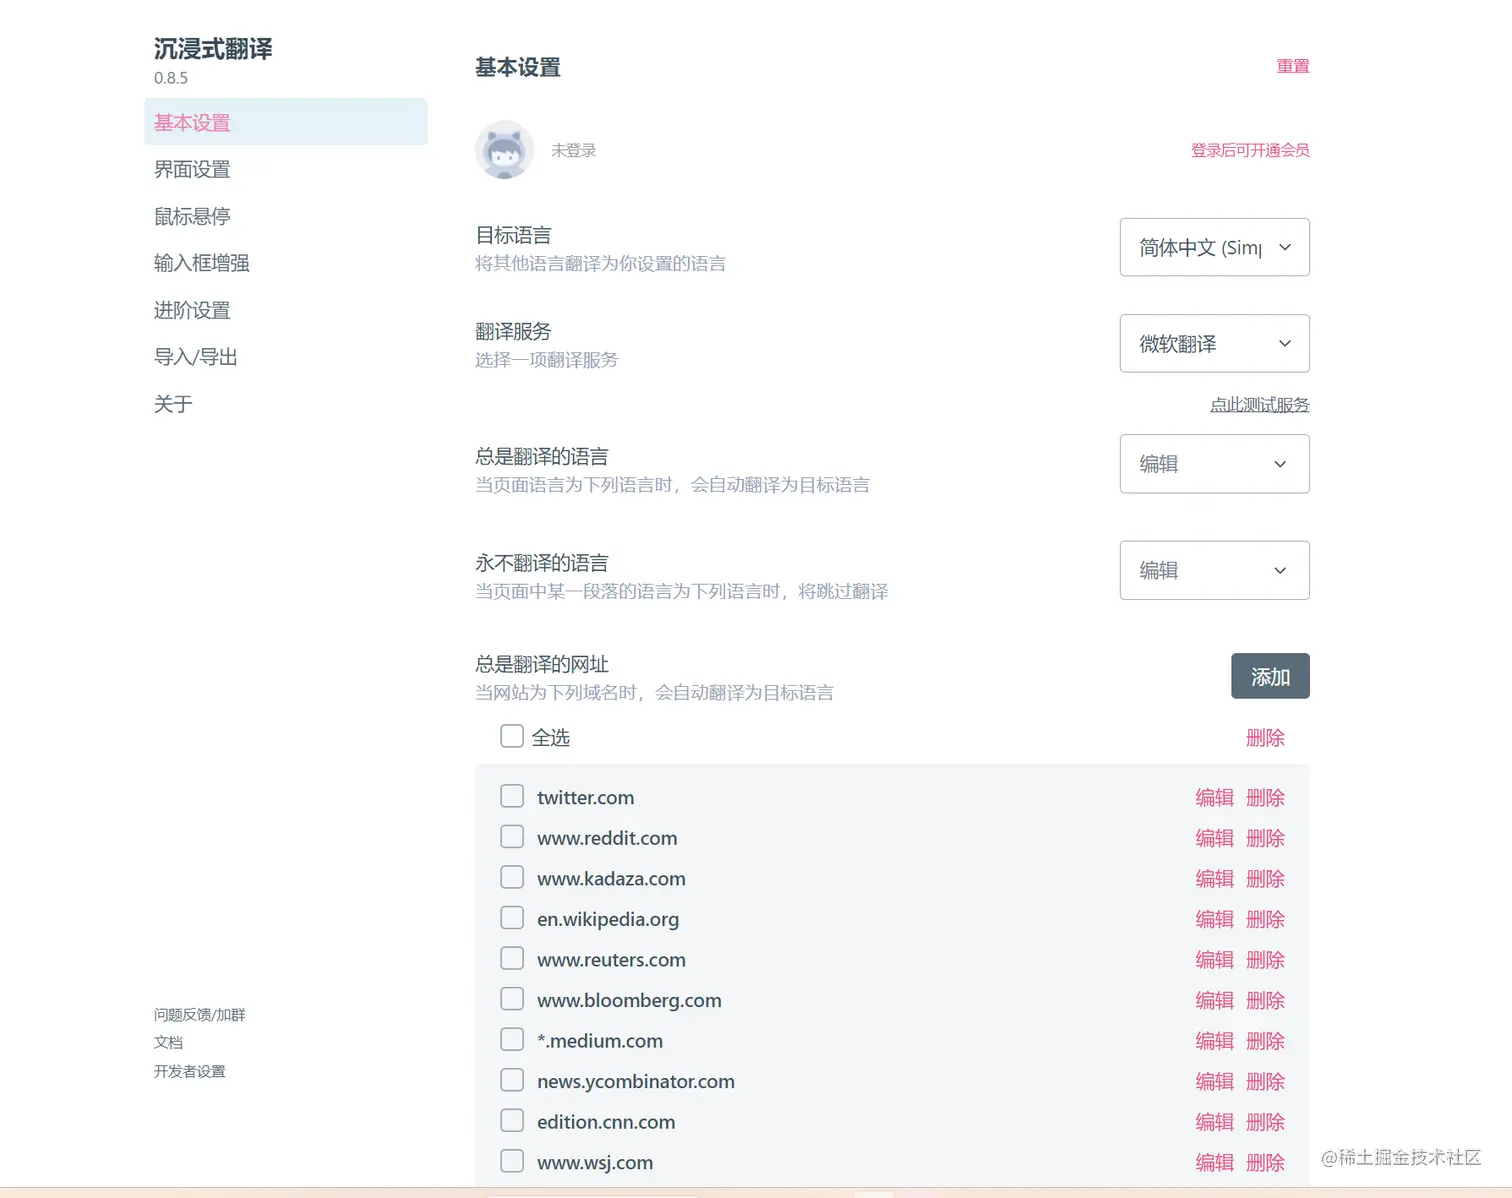This screenshot has height=1198, width=1512.
Task: Select 关于 in the sidebar
Action: coord(173,404)
